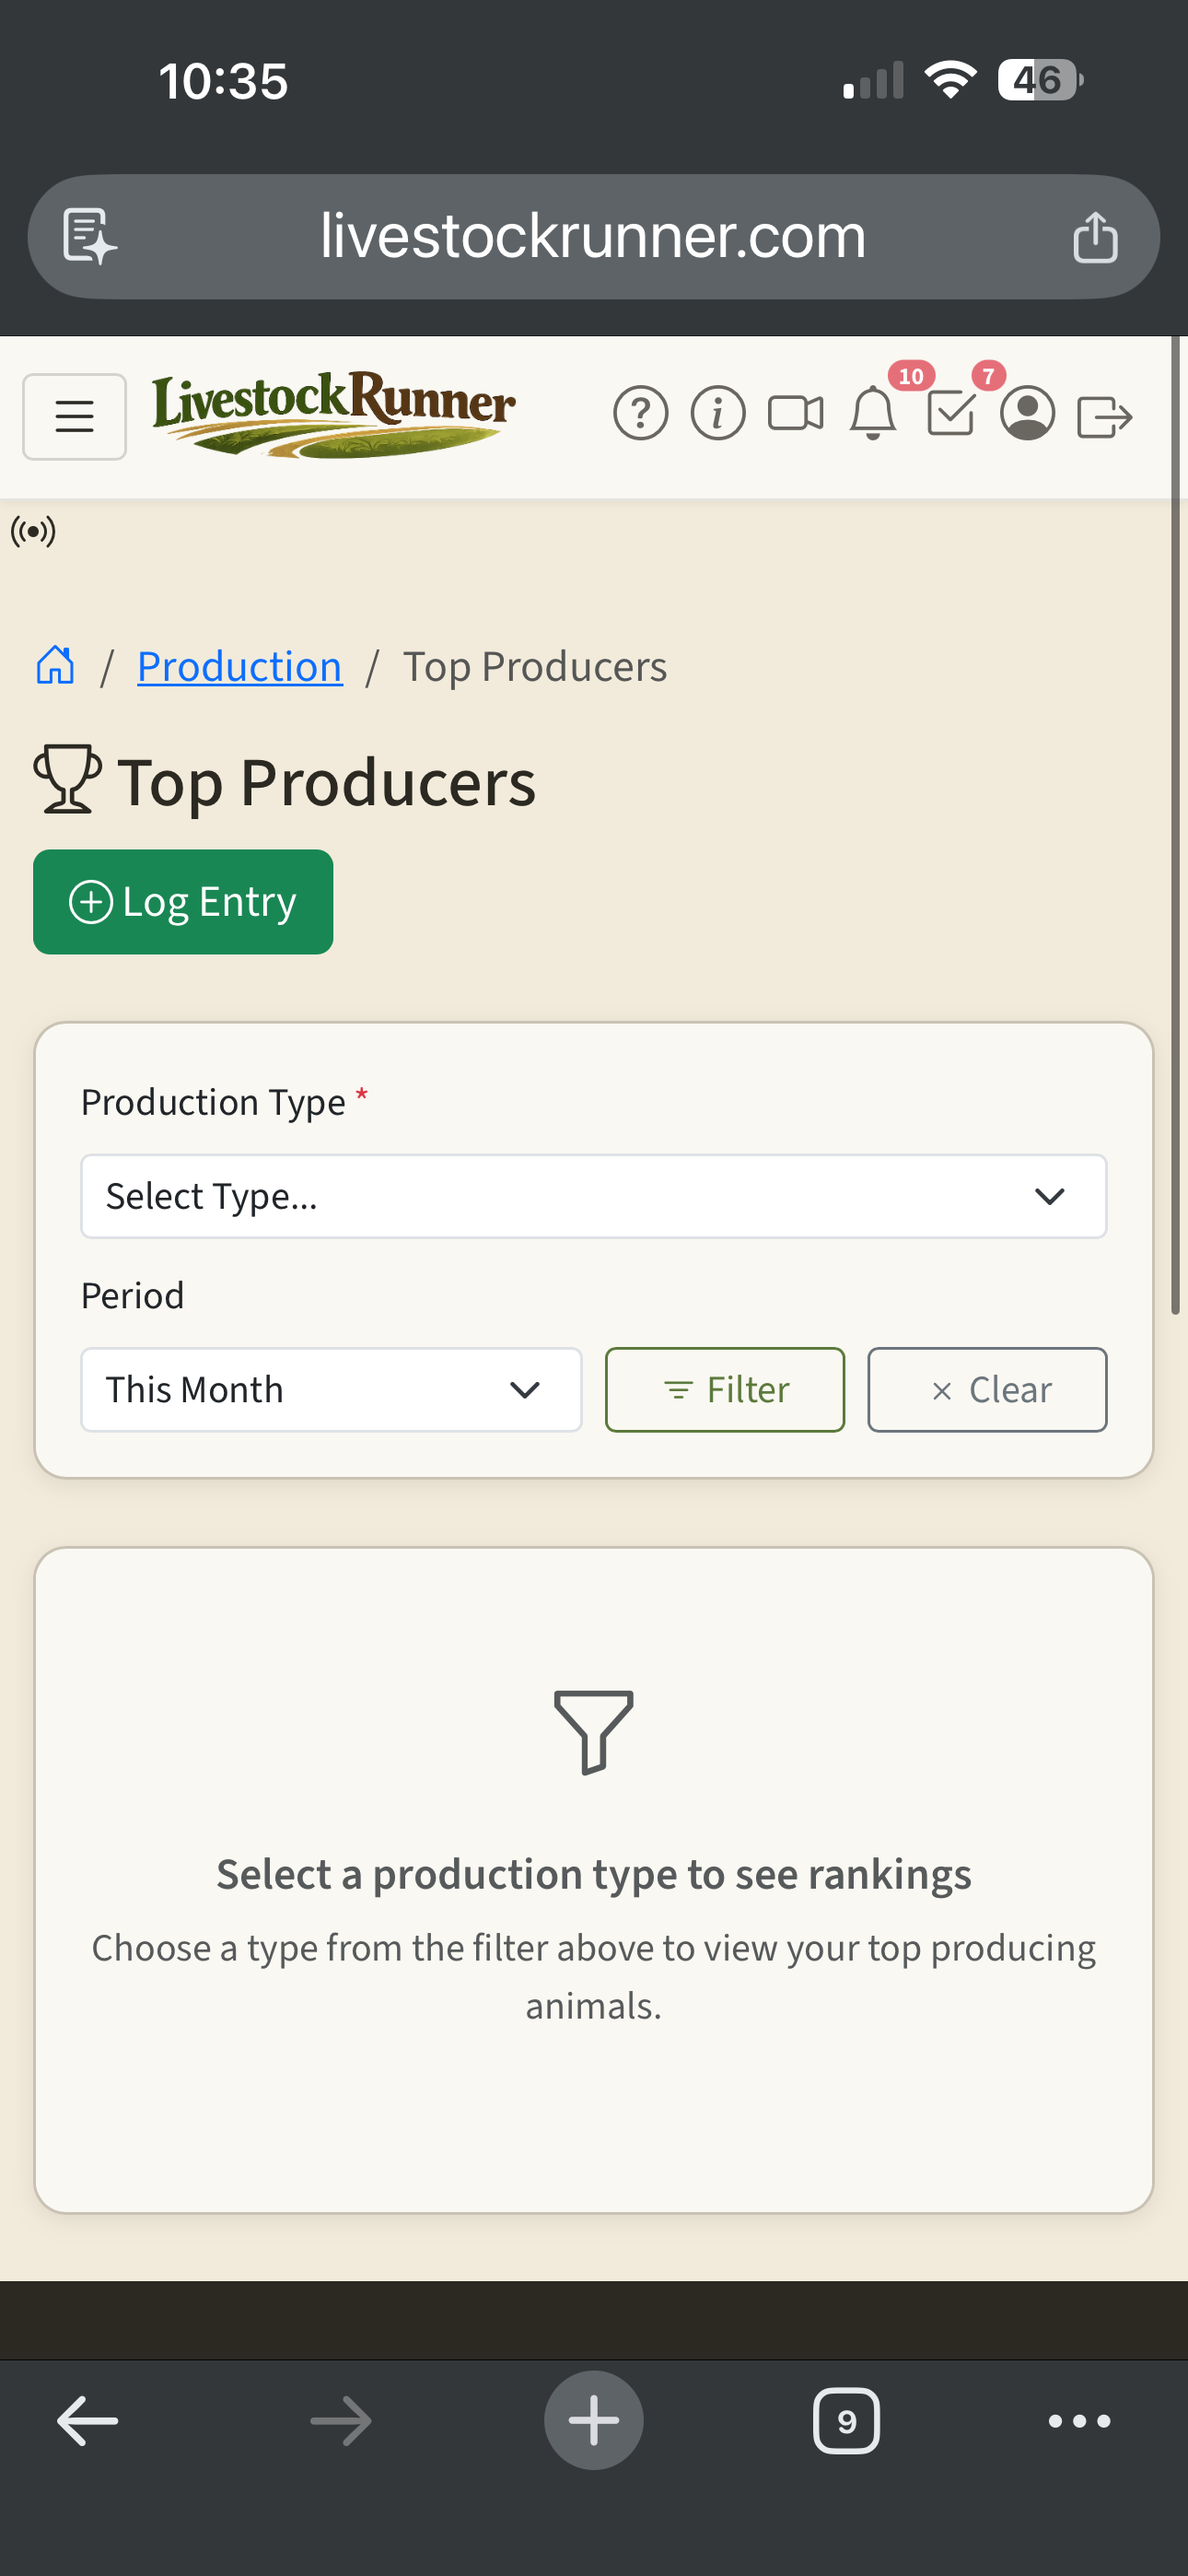Open the video camera icon
1188x2576 pixels.
click(795, 413)
